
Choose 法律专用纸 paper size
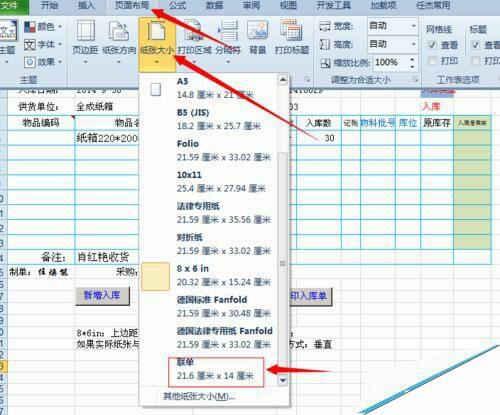click(208, 213)
